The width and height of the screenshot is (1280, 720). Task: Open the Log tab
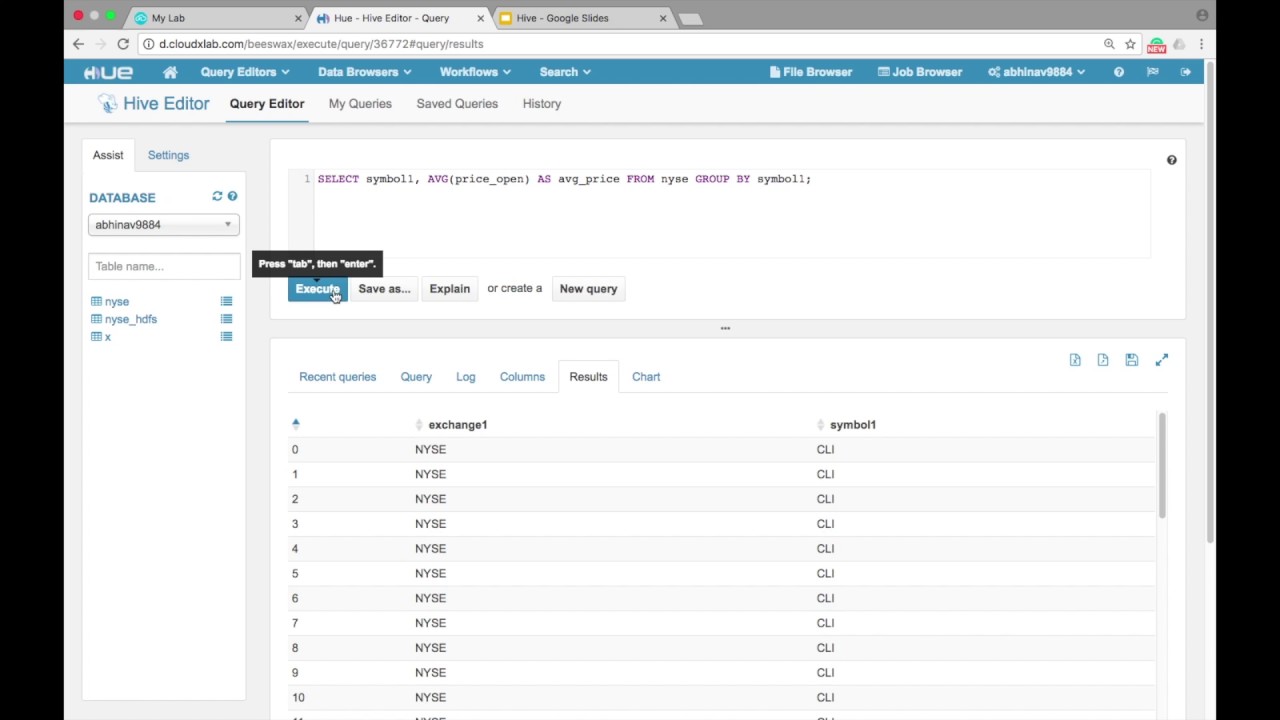[x=466, y=377]
